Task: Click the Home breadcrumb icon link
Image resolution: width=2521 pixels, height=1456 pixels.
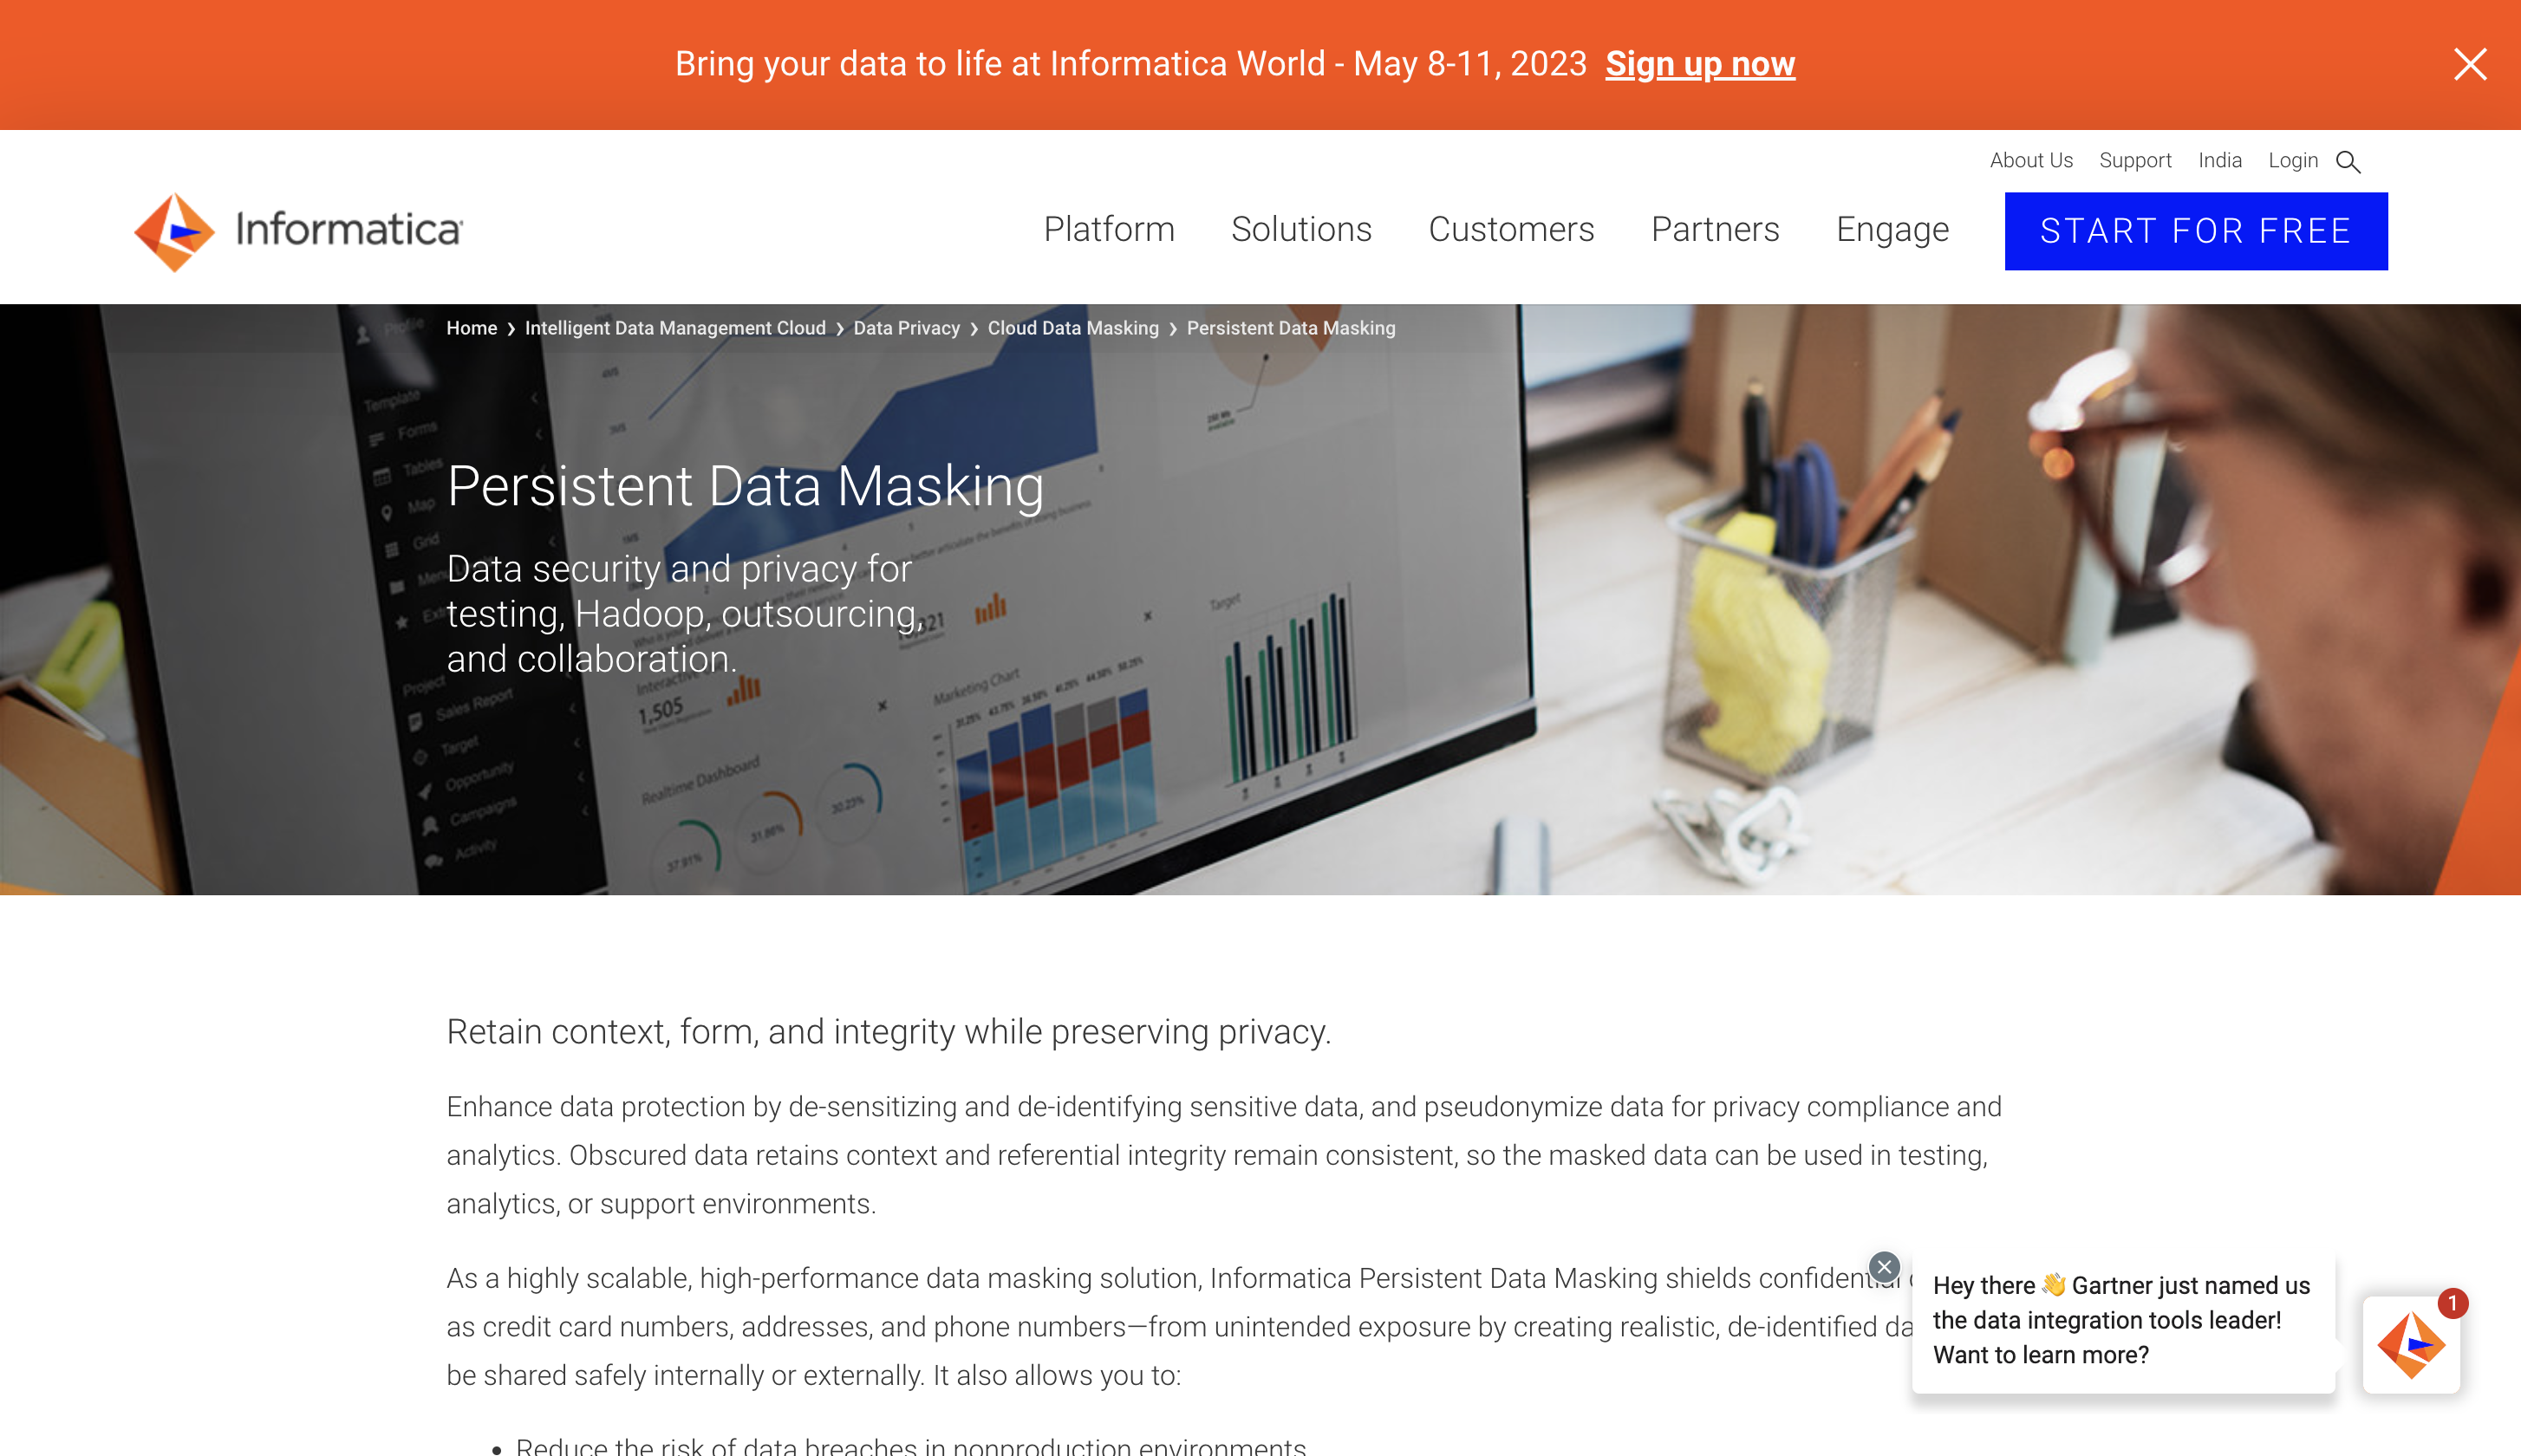Action: (x=470, y=328)
